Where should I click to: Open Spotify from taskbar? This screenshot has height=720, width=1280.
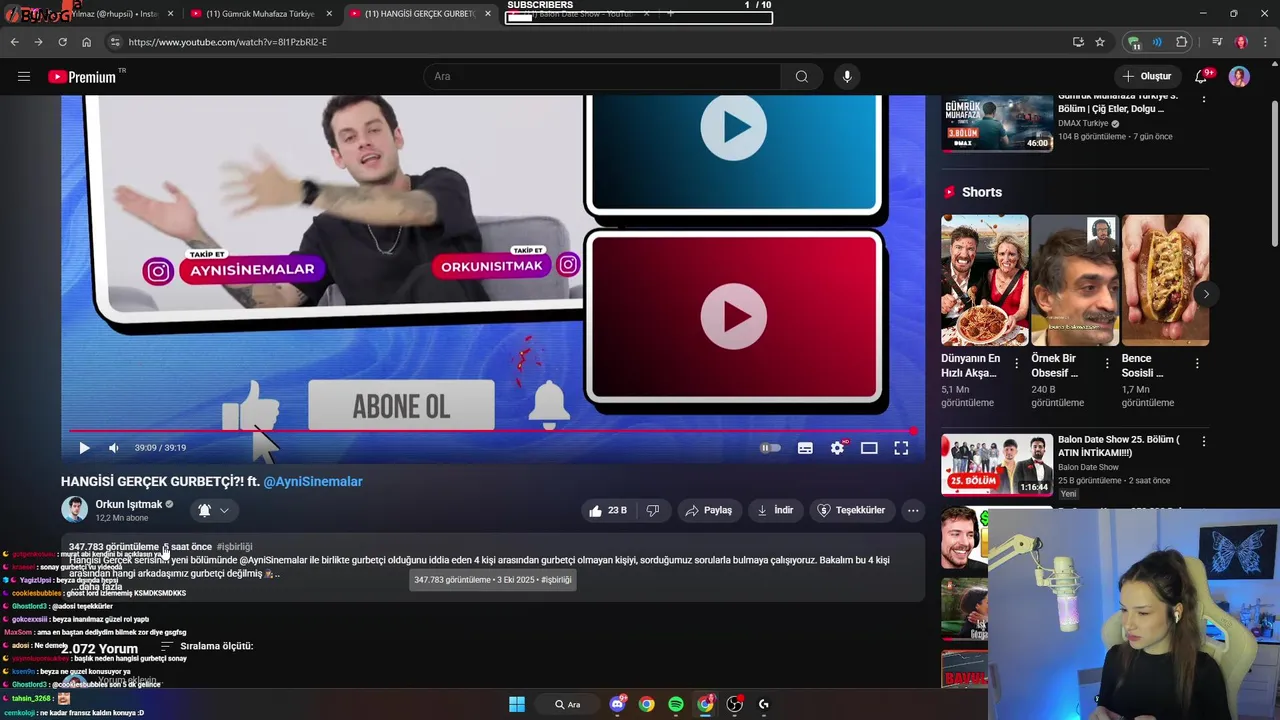pyautogui.click(x=676, y=704)
